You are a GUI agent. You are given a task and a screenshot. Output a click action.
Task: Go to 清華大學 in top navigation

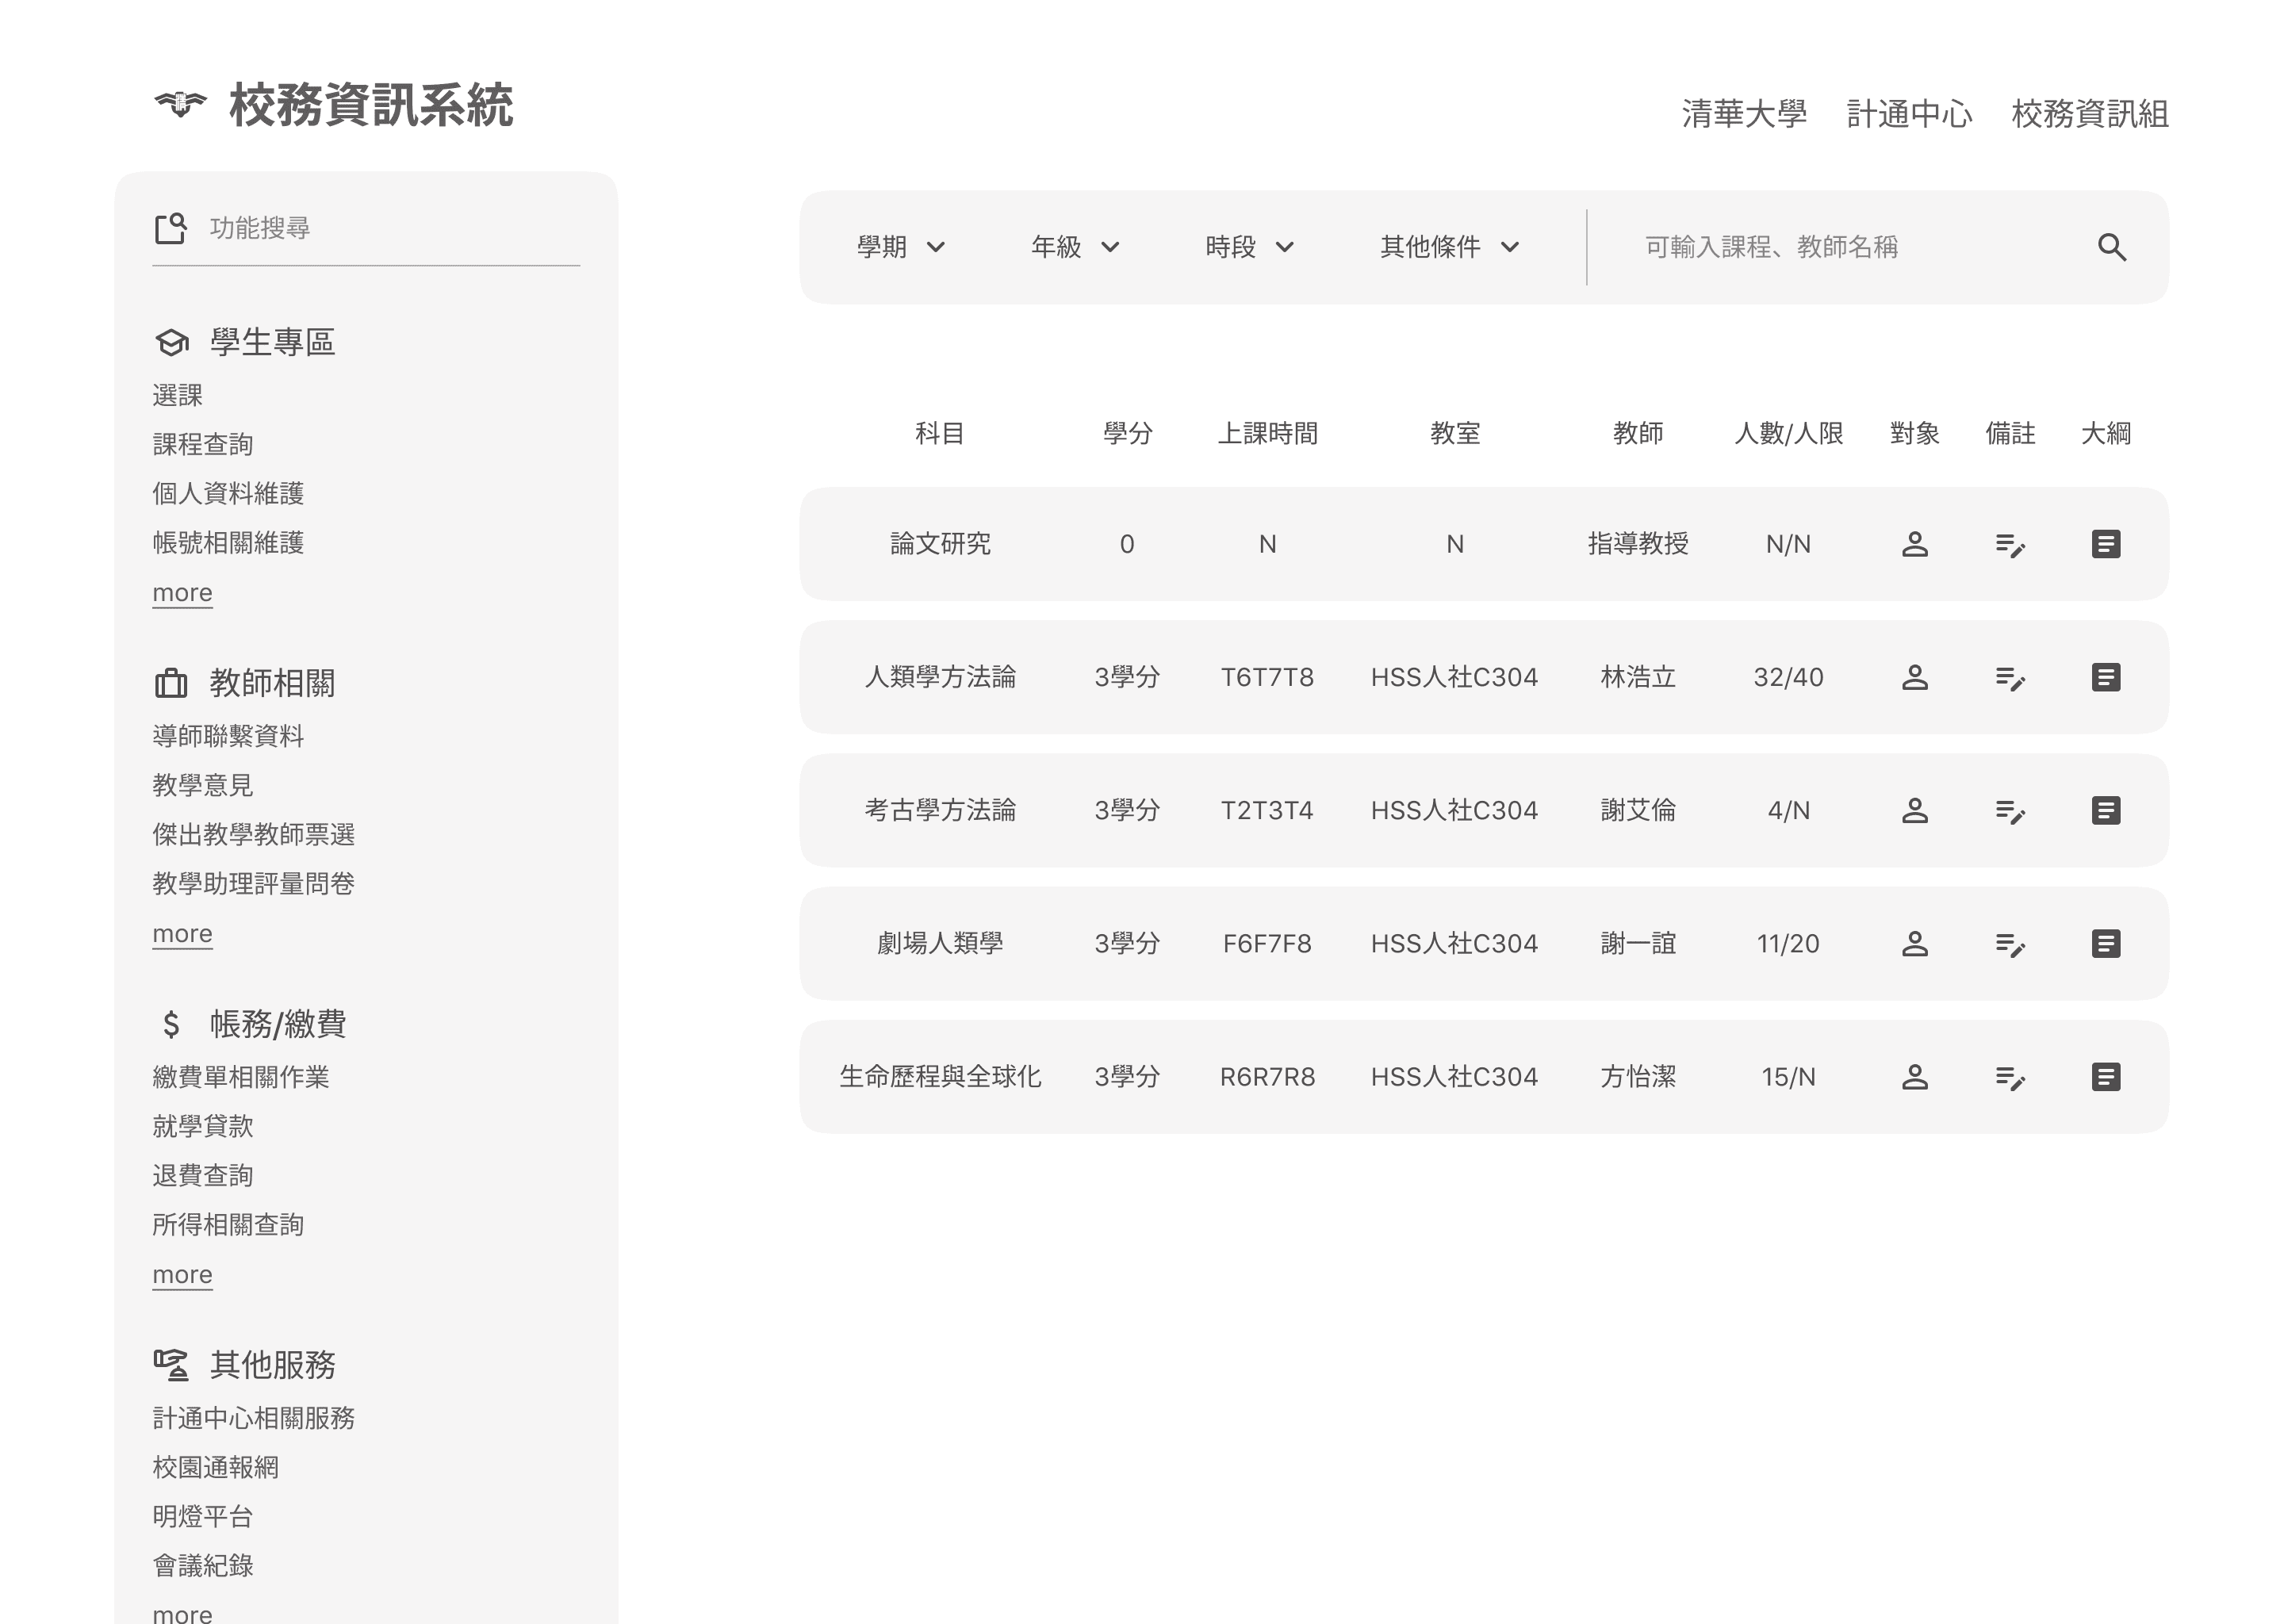tap(1743, 114)
